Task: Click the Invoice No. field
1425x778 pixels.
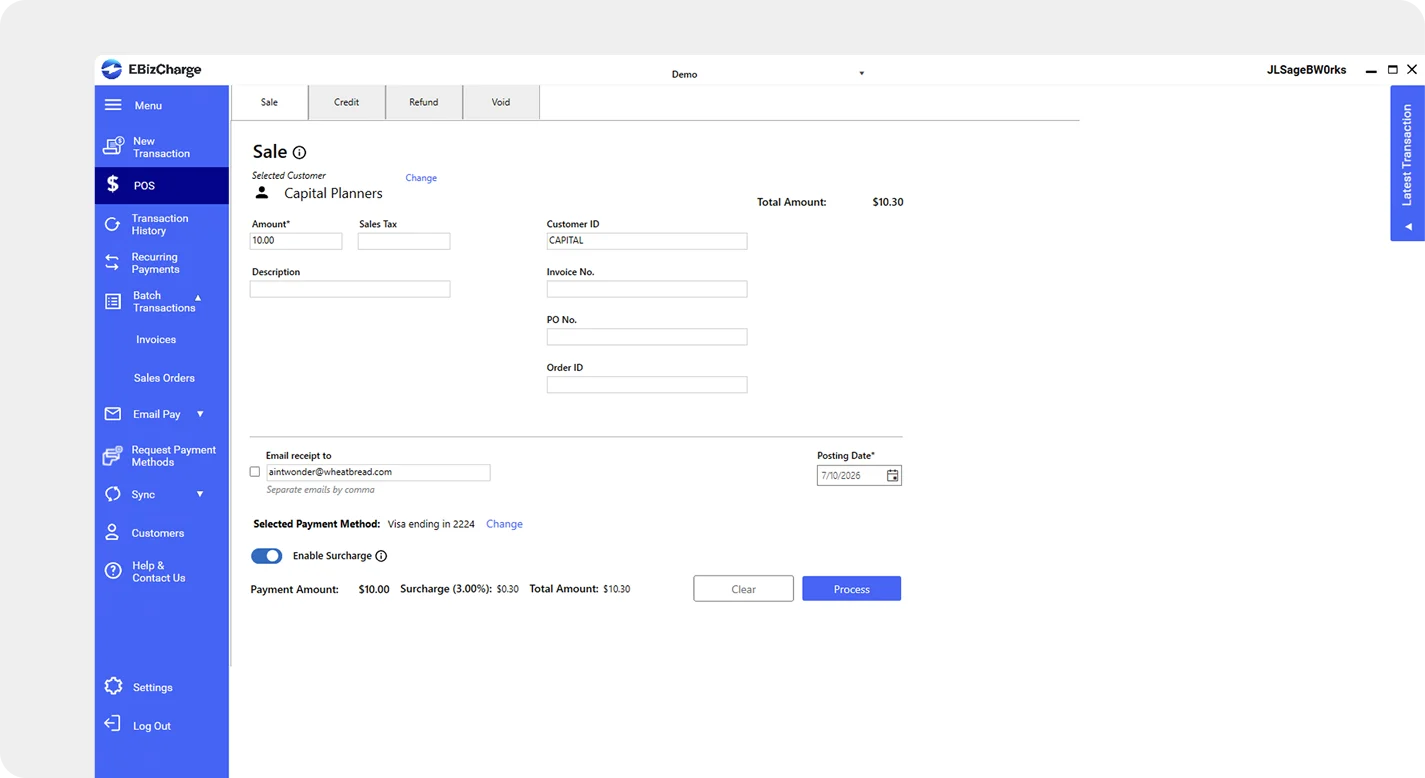Action: [x=647, y=289]
